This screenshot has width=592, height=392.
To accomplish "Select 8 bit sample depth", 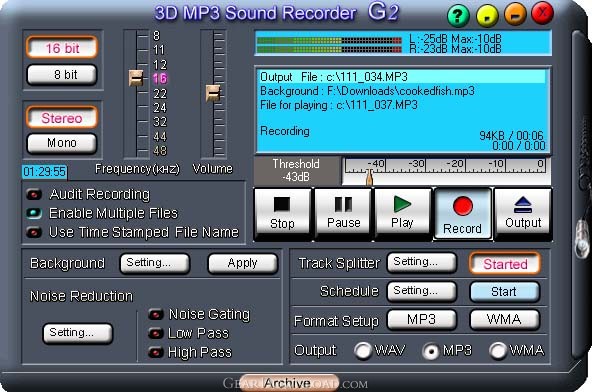I will tap(62, 74).
